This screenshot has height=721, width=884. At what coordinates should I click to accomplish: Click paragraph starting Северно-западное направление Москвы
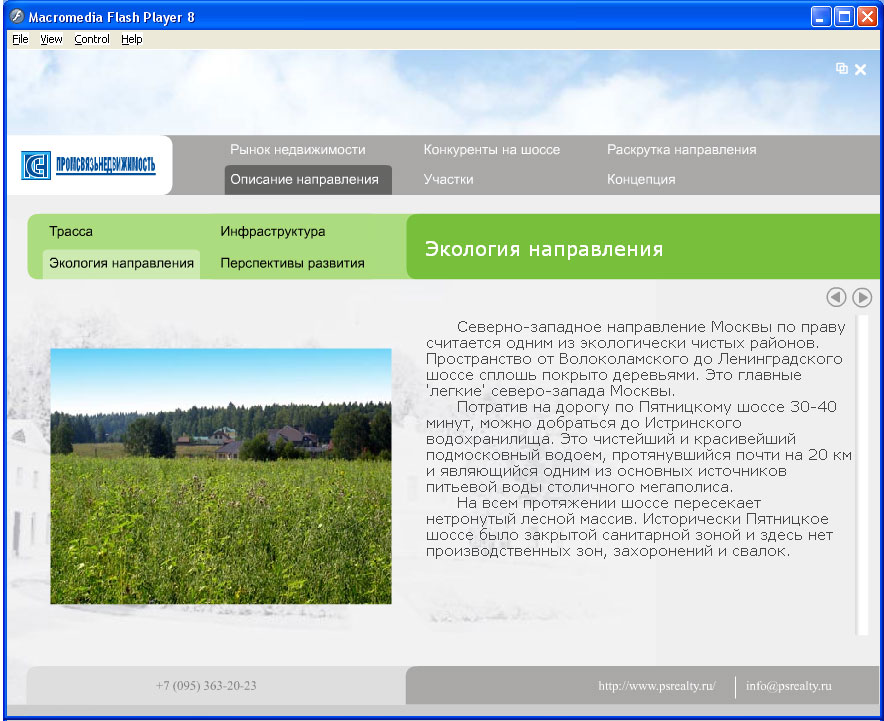pyautogui.click(x=635, y=359)
